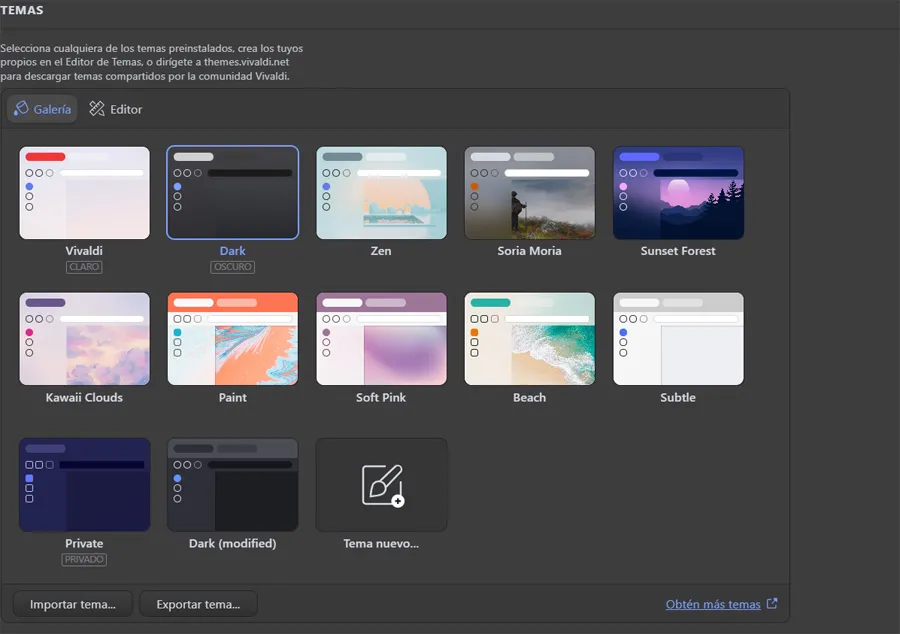Click the external link icon beside Obtén más temas
900x634 pixels.
tap(772, 604)
